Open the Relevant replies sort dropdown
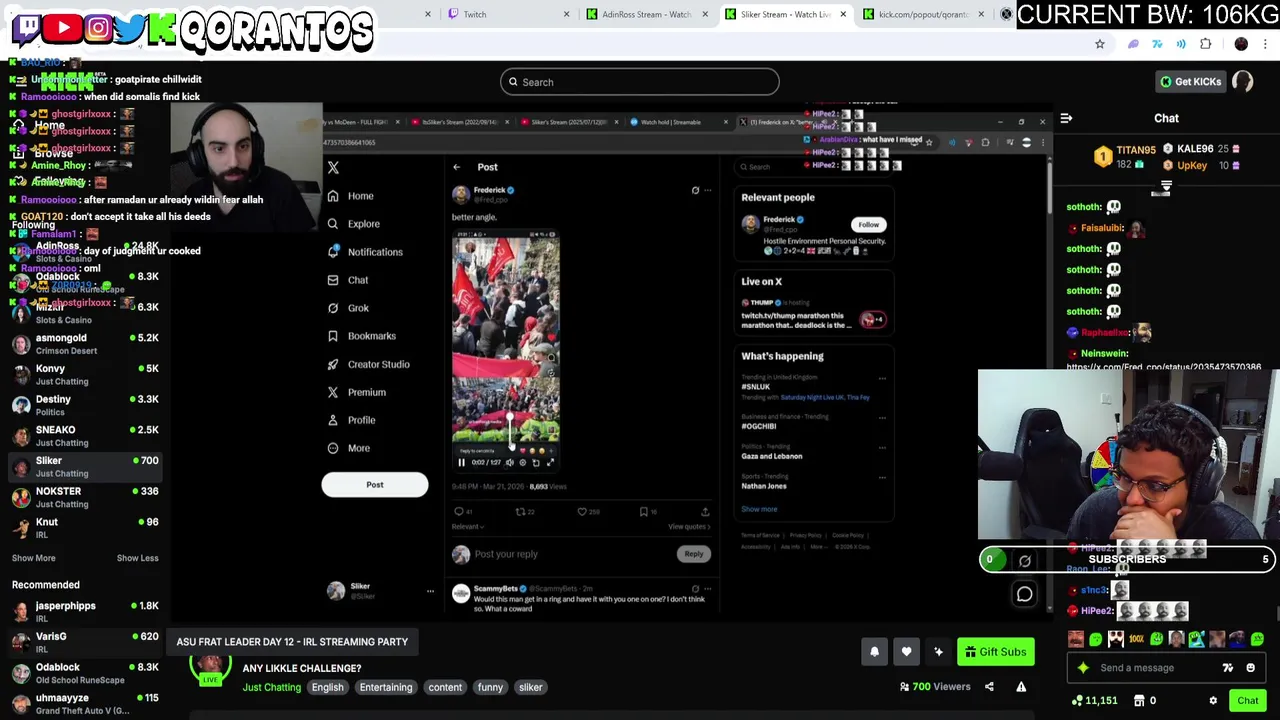This screenshot has height=720, width=1280. 468,527
